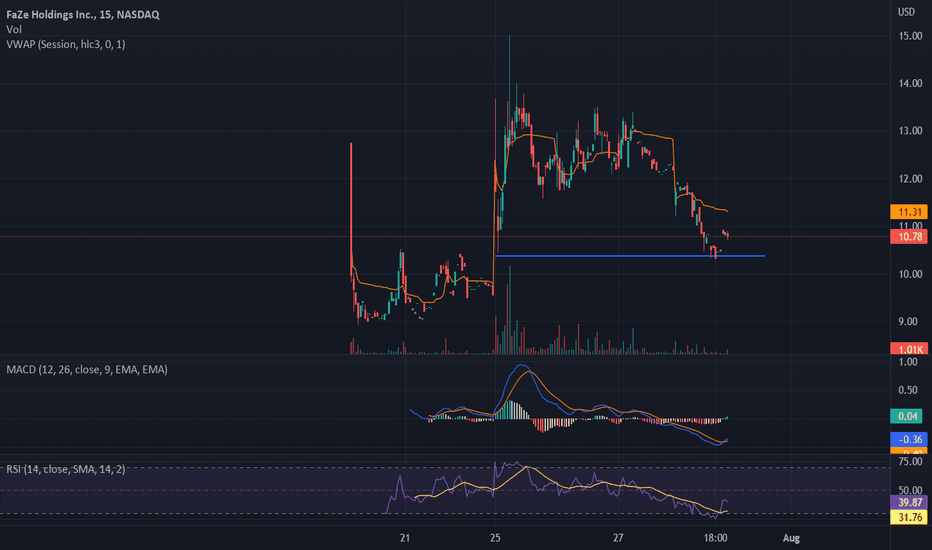932x550 pixels.
Task: Click the red 1.01K volume tag
Action: click(x=909, y=348)
